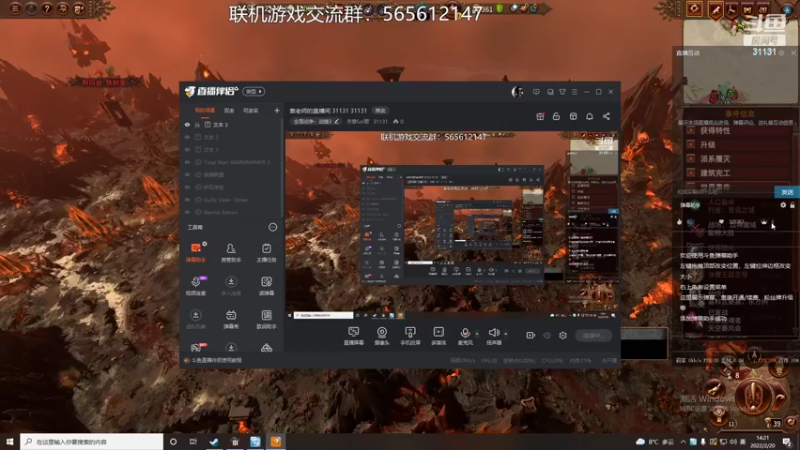Open Task View on the taskbar
This screenshot has height=450, width=800.
193,441
